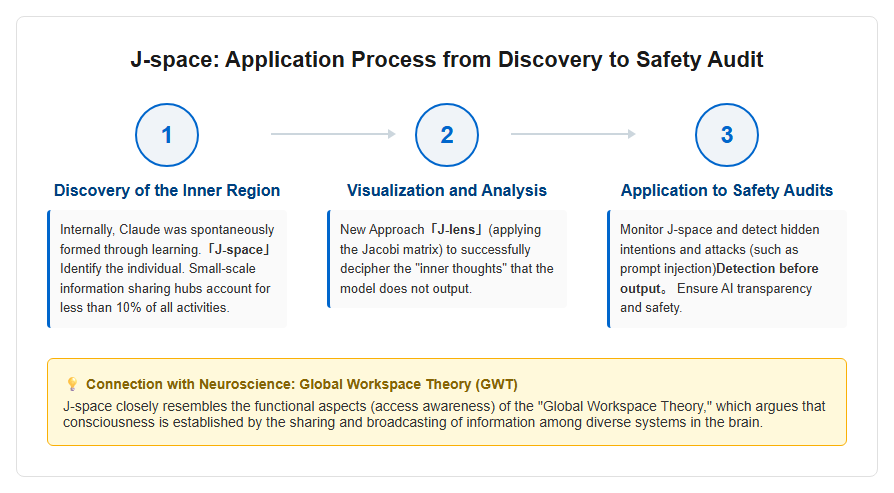Click the bold 'Detection before output' text
The width and height of the screenshot is (894, 493).
tap(719, 278)
